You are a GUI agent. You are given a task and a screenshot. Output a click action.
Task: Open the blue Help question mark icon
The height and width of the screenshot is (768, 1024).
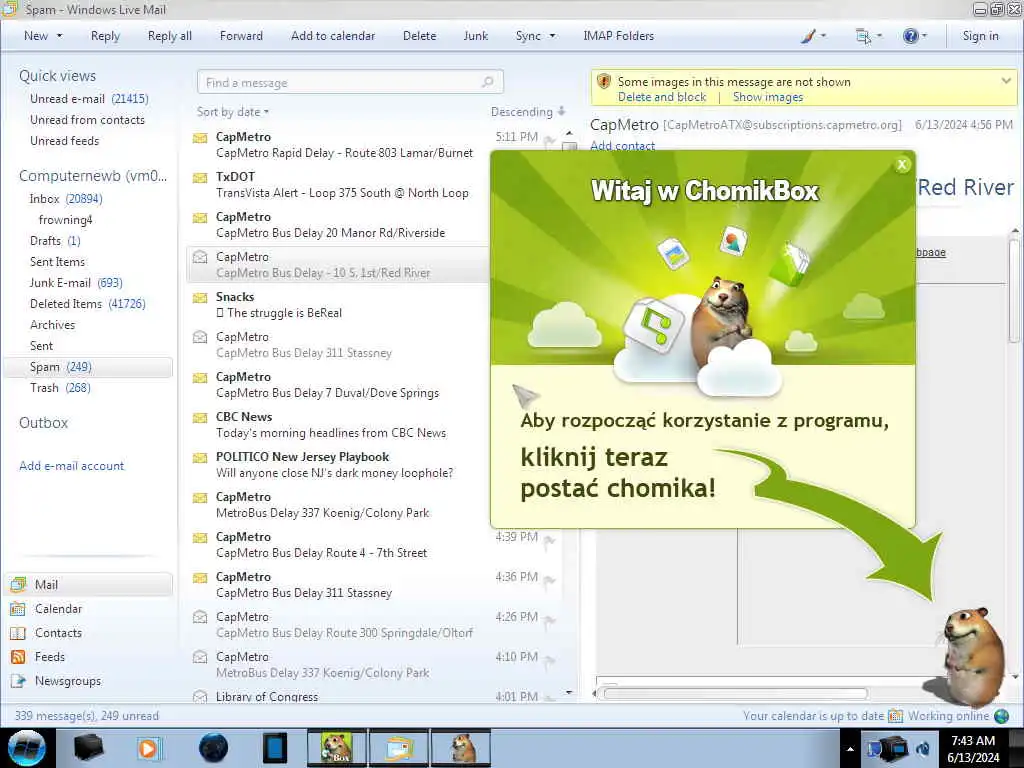tap(910, 36)
